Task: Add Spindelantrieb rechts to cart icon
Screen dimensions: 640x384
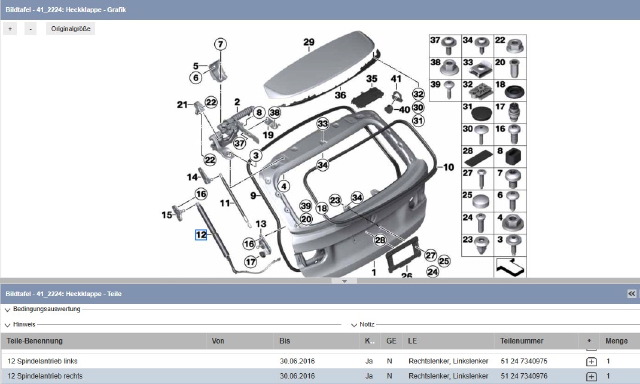Action: 591,376
